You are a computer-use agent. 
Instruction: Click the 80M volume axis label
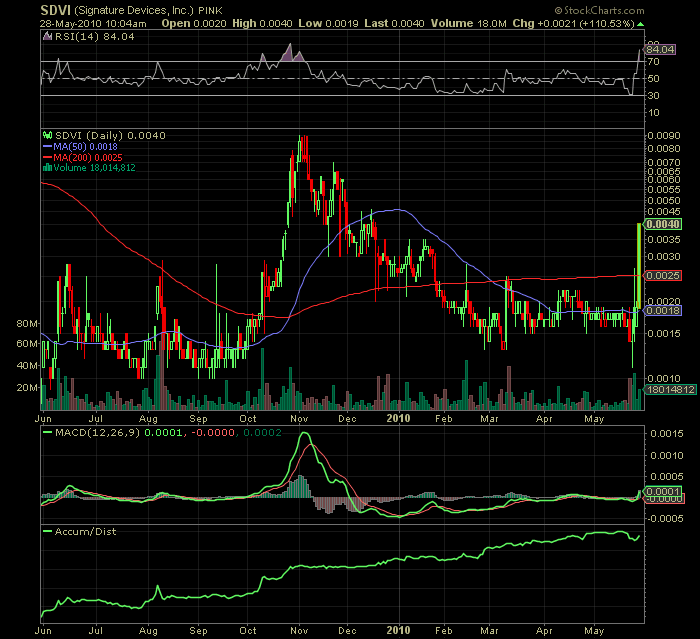(27, 323)
